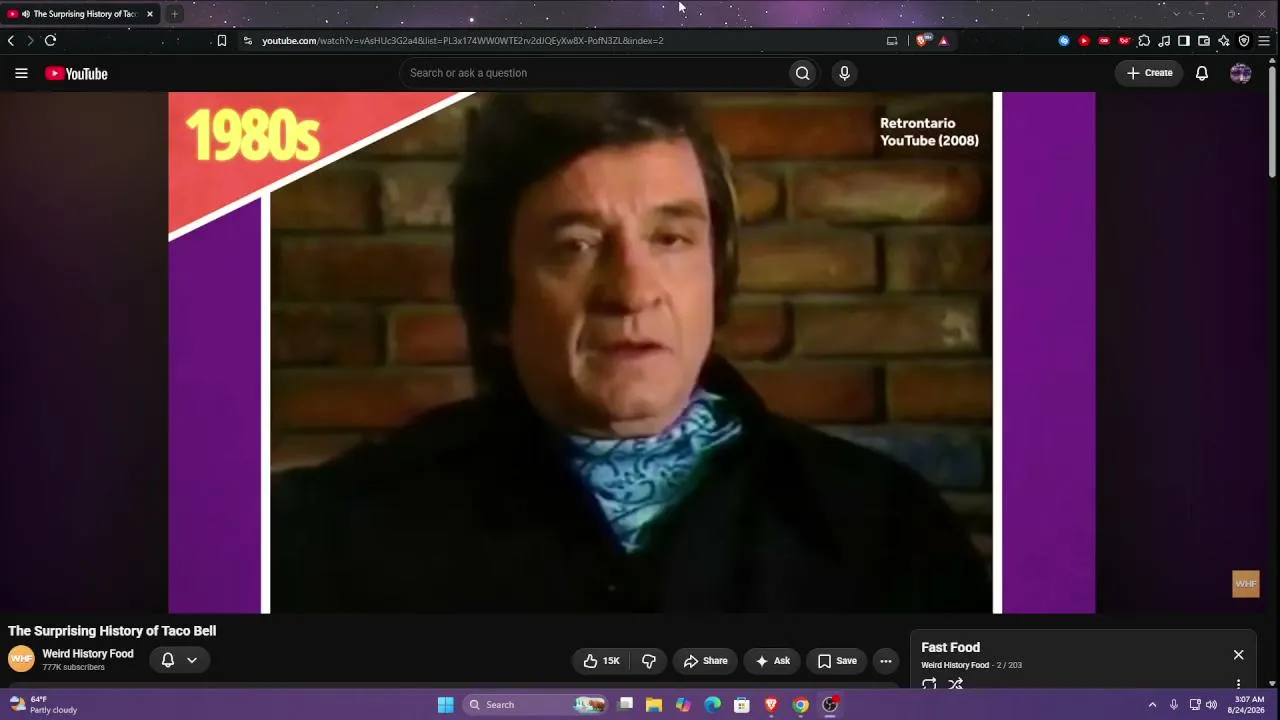Open Google Chrome from the taskbar
This screenshot has width=1280, height=720.
click(x=800, y=705)
